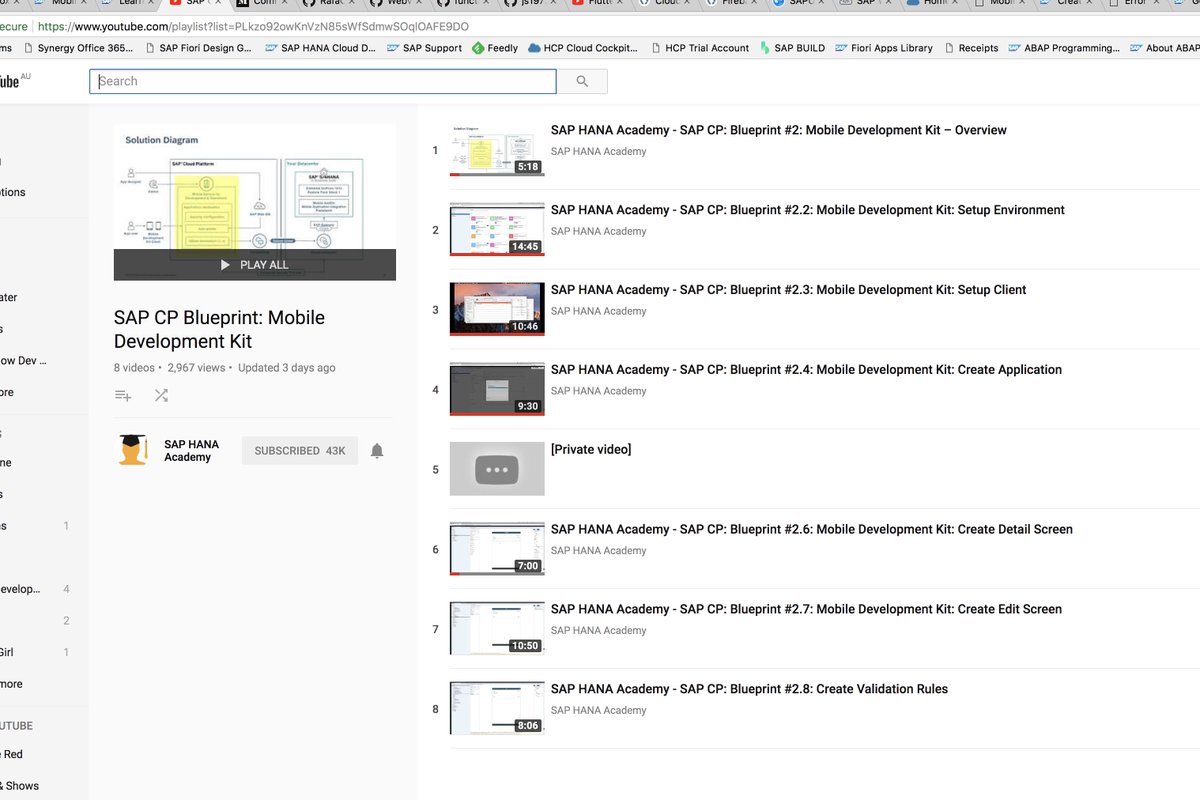The width and height of the screenshot is (1200, 800).
Task: Open SAP Support bookmark
Action: pyautogui.click(x=423, y=48)
